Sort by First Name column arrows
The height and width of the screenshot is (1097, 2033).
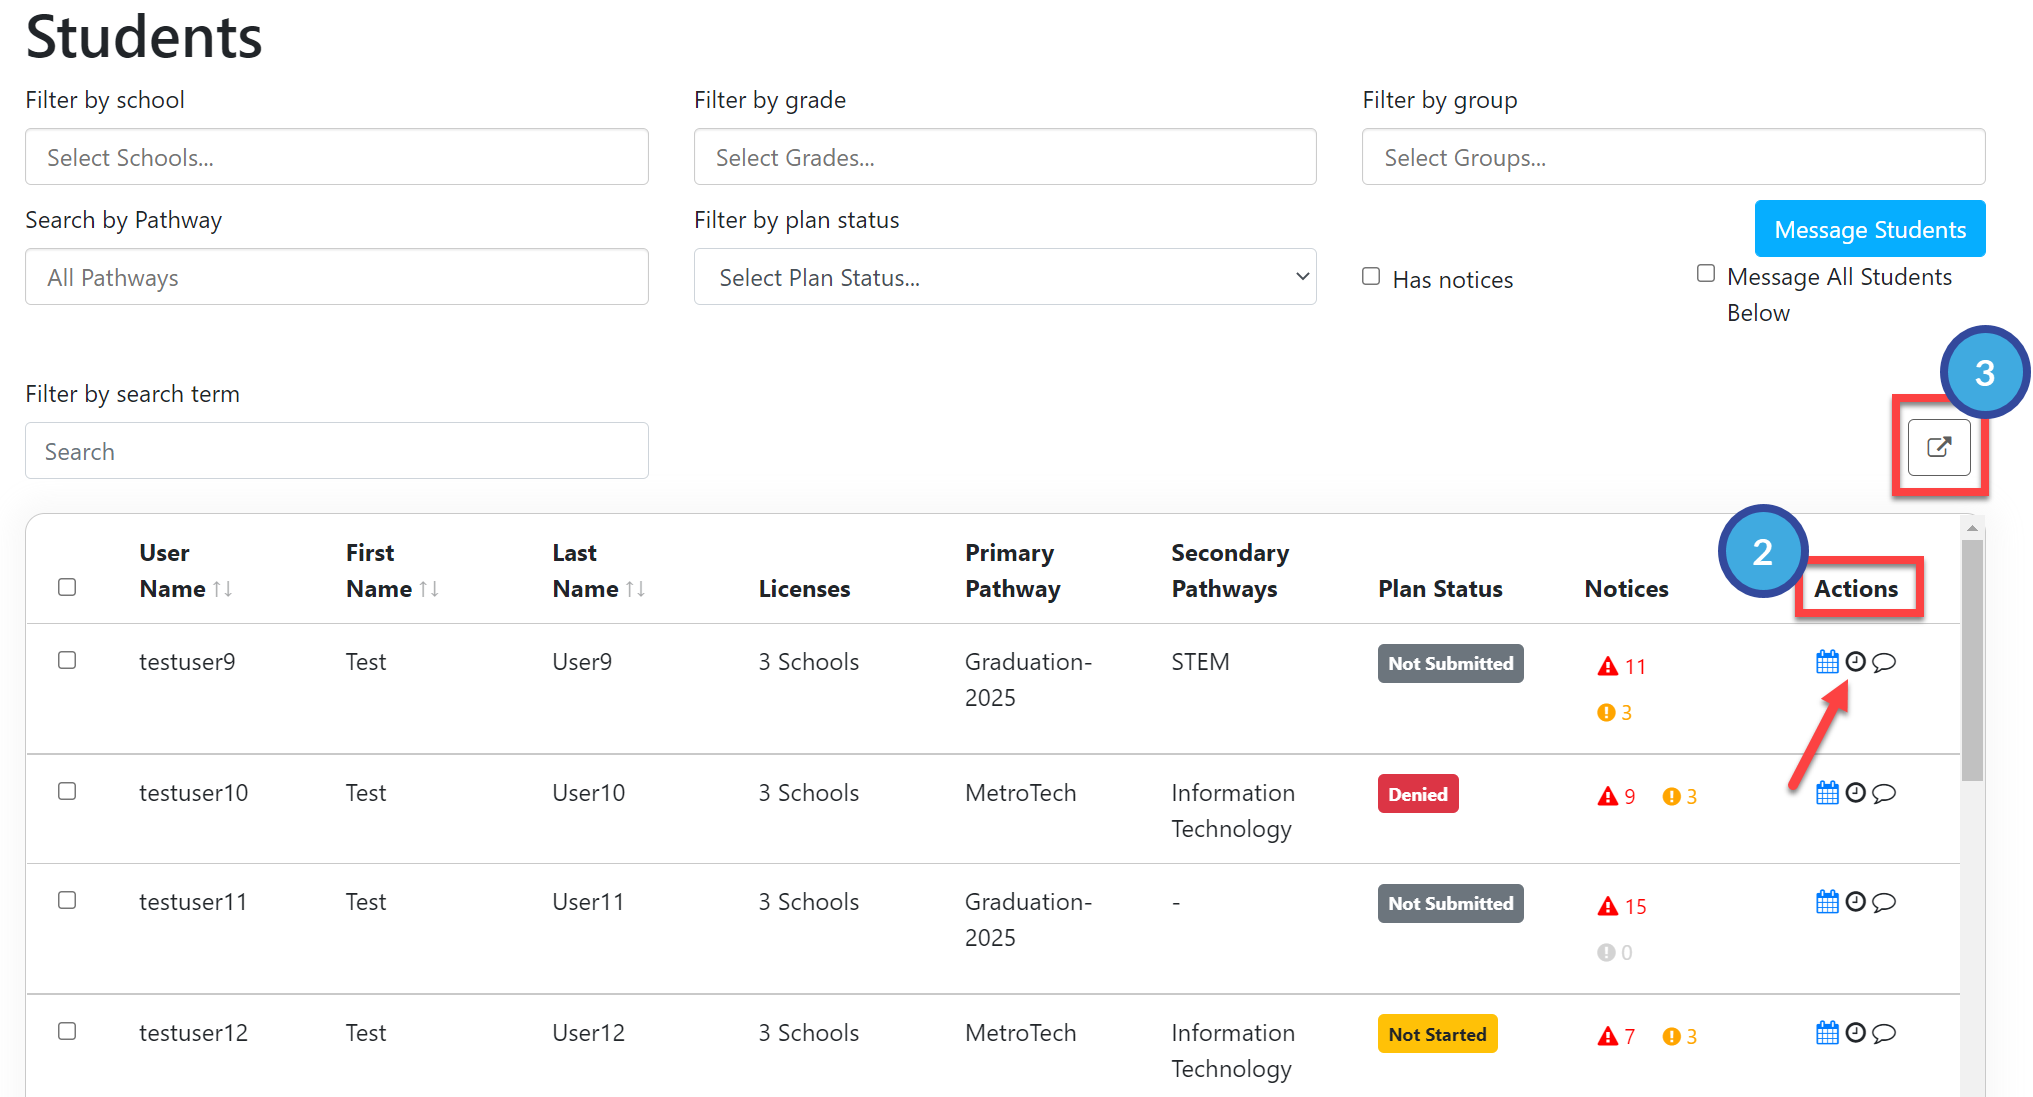click(429, 589)
